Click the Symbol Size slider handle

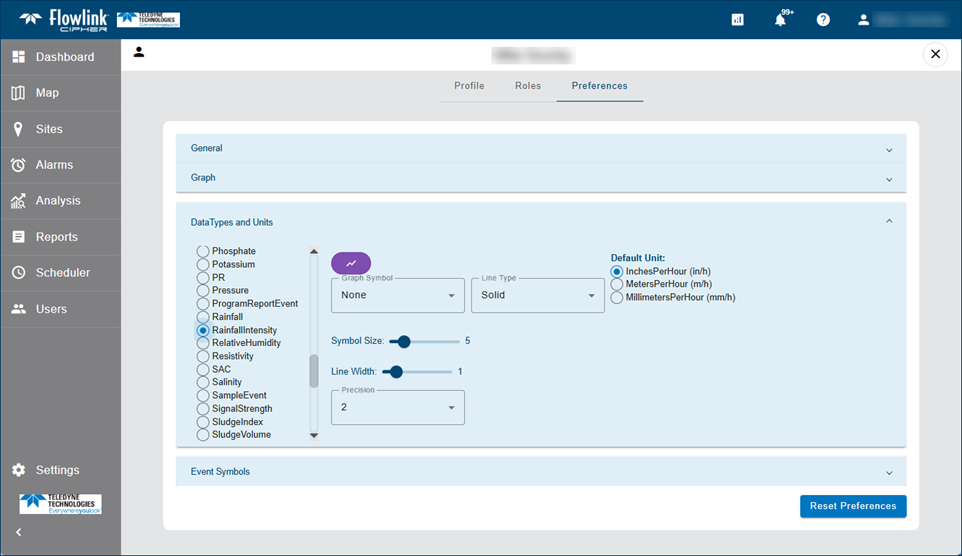click(404, 342)
